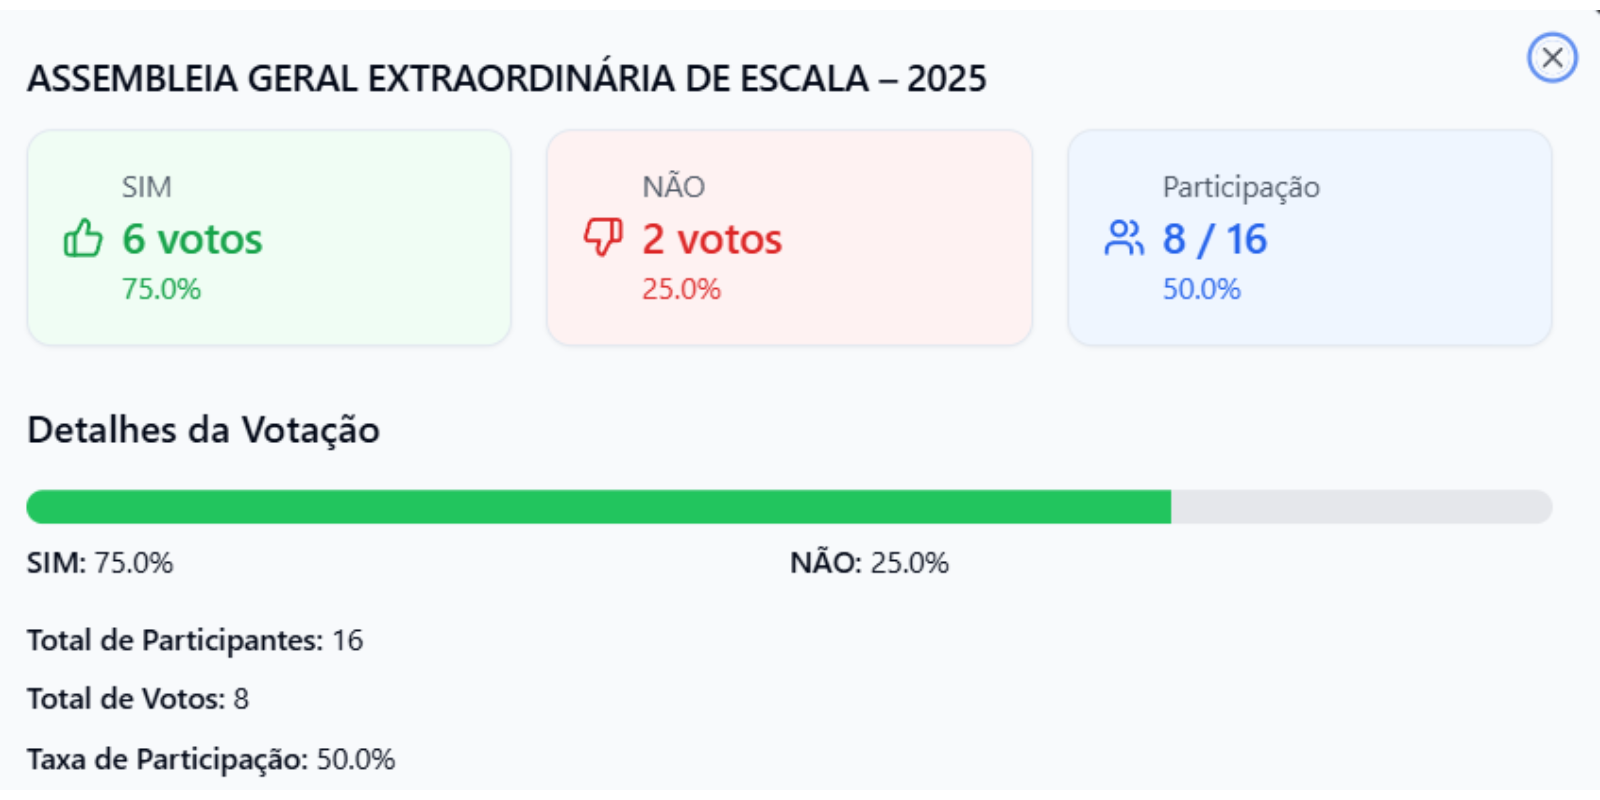Viewport: 1600px width, 800px height.
Task: Click the 'SIM: 75.0%' label below bar
Action: tap(100, 563)
